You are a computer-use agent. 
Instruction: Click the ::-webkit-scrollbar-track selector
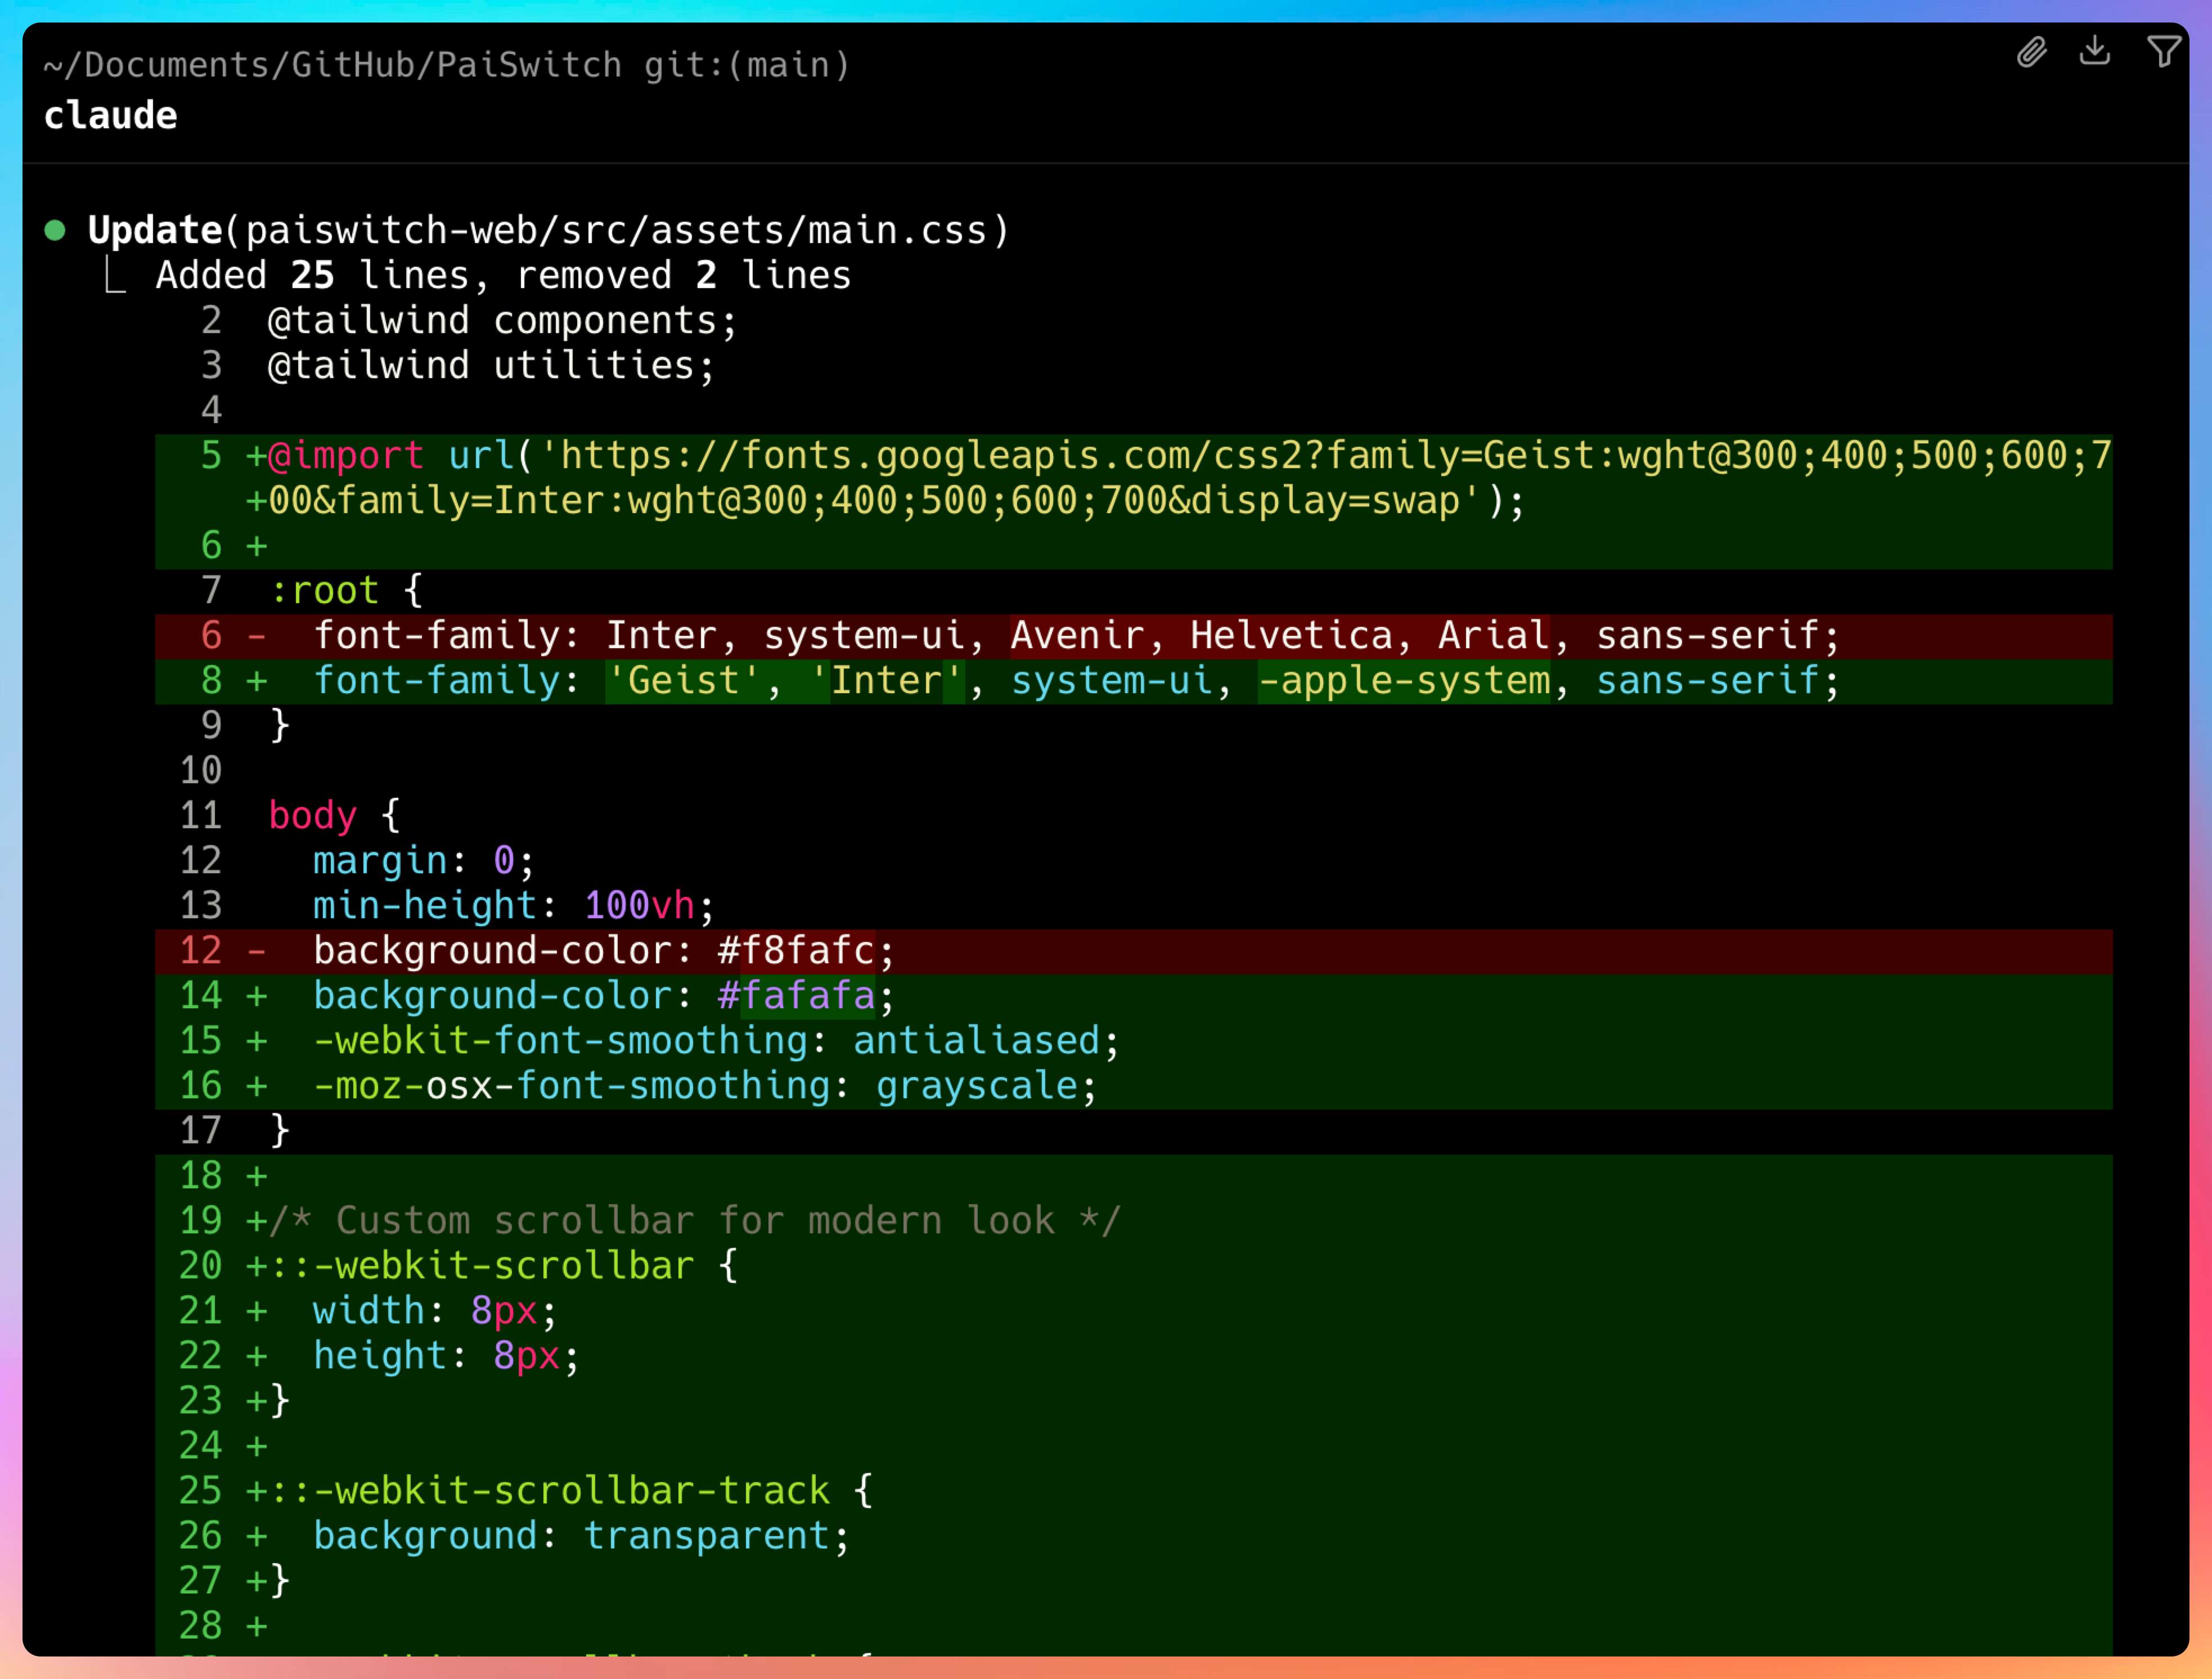tap(550, 1491)
